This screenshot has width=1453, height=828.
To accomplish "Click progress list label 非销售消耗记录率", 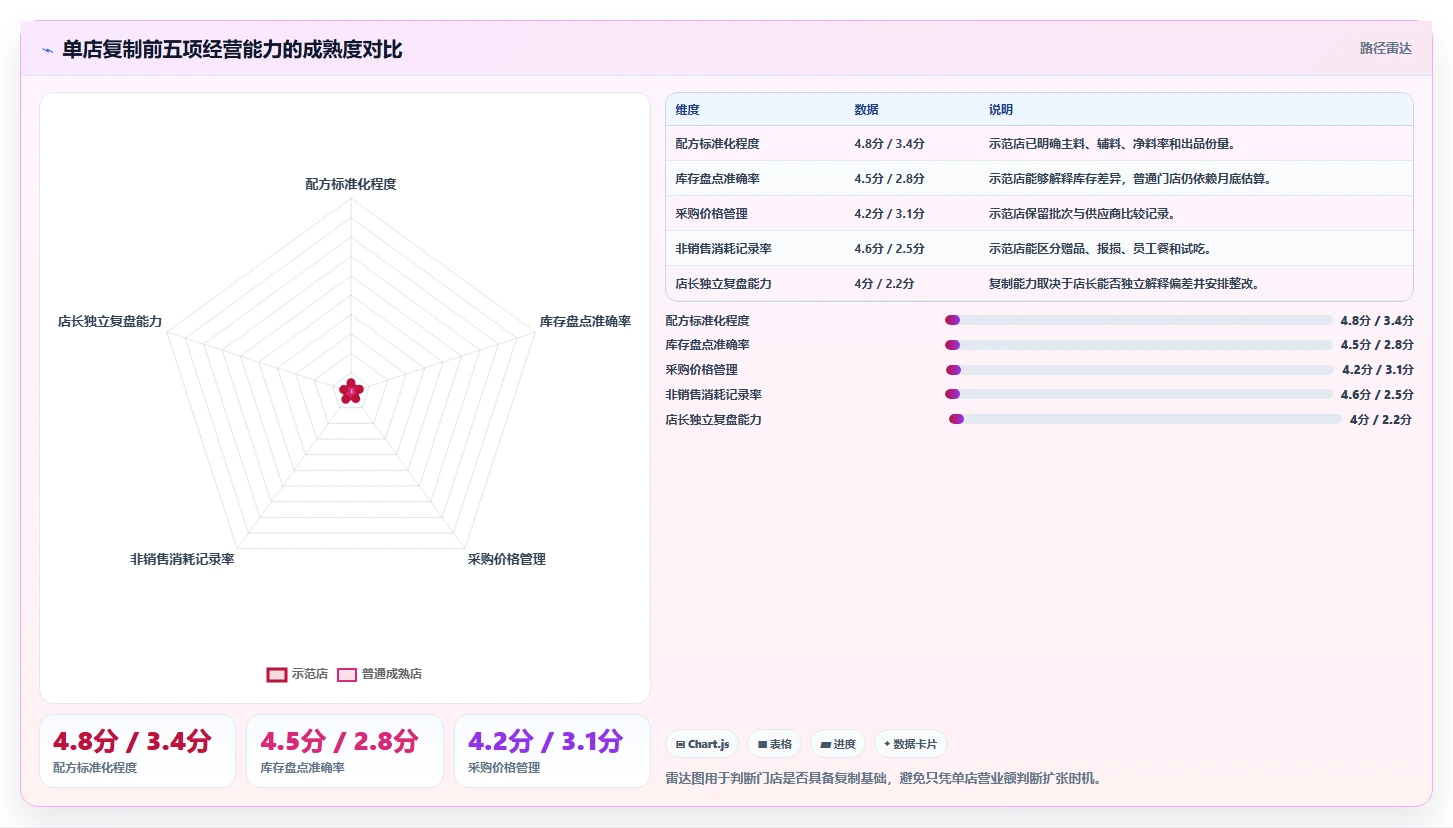I will tap(713, 394).
